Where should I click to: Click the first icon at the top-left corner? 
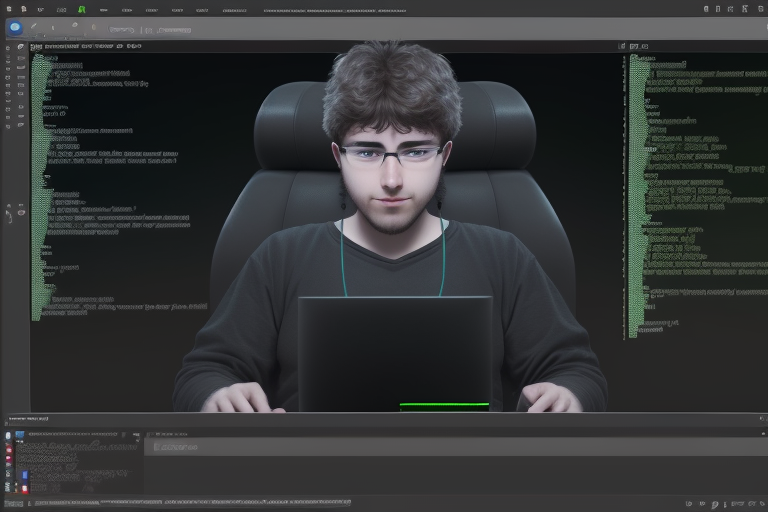pos(7,9)
